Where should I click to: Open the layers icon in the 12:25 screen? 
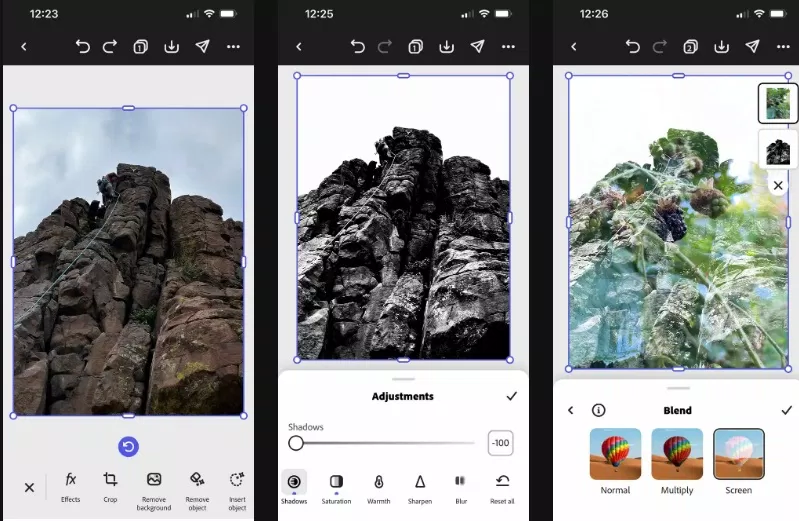415,47
